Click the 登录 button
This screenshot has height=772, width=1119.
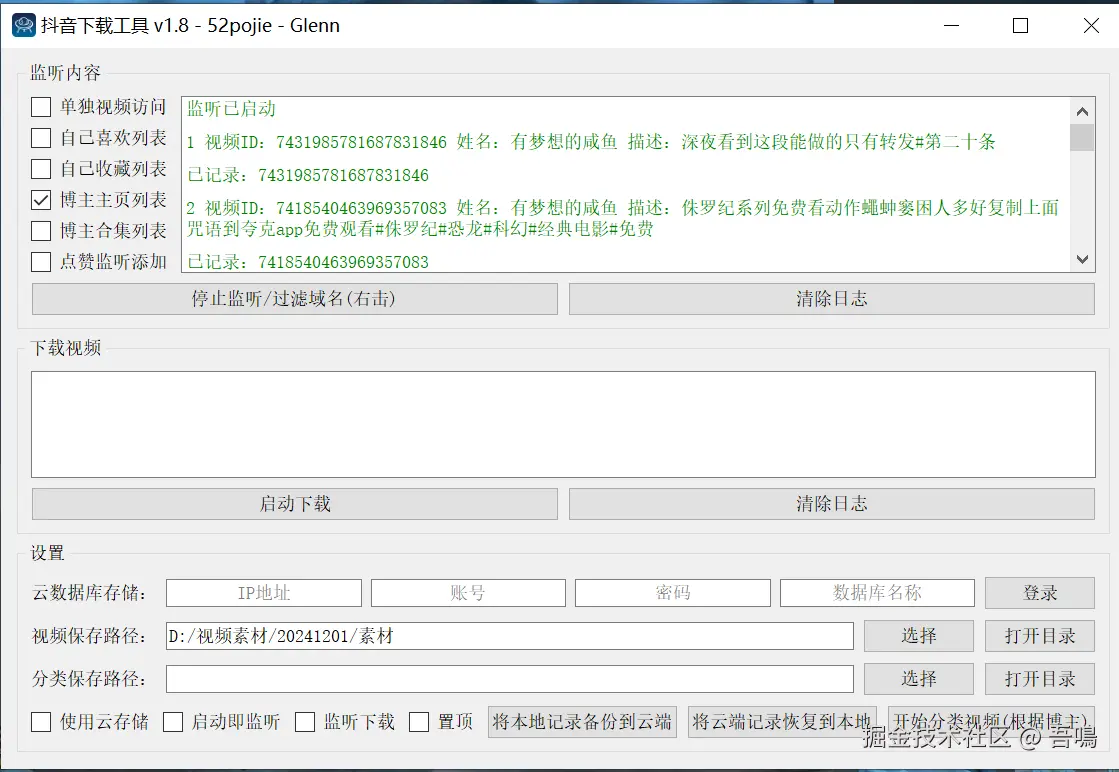tap(1040, 593)
